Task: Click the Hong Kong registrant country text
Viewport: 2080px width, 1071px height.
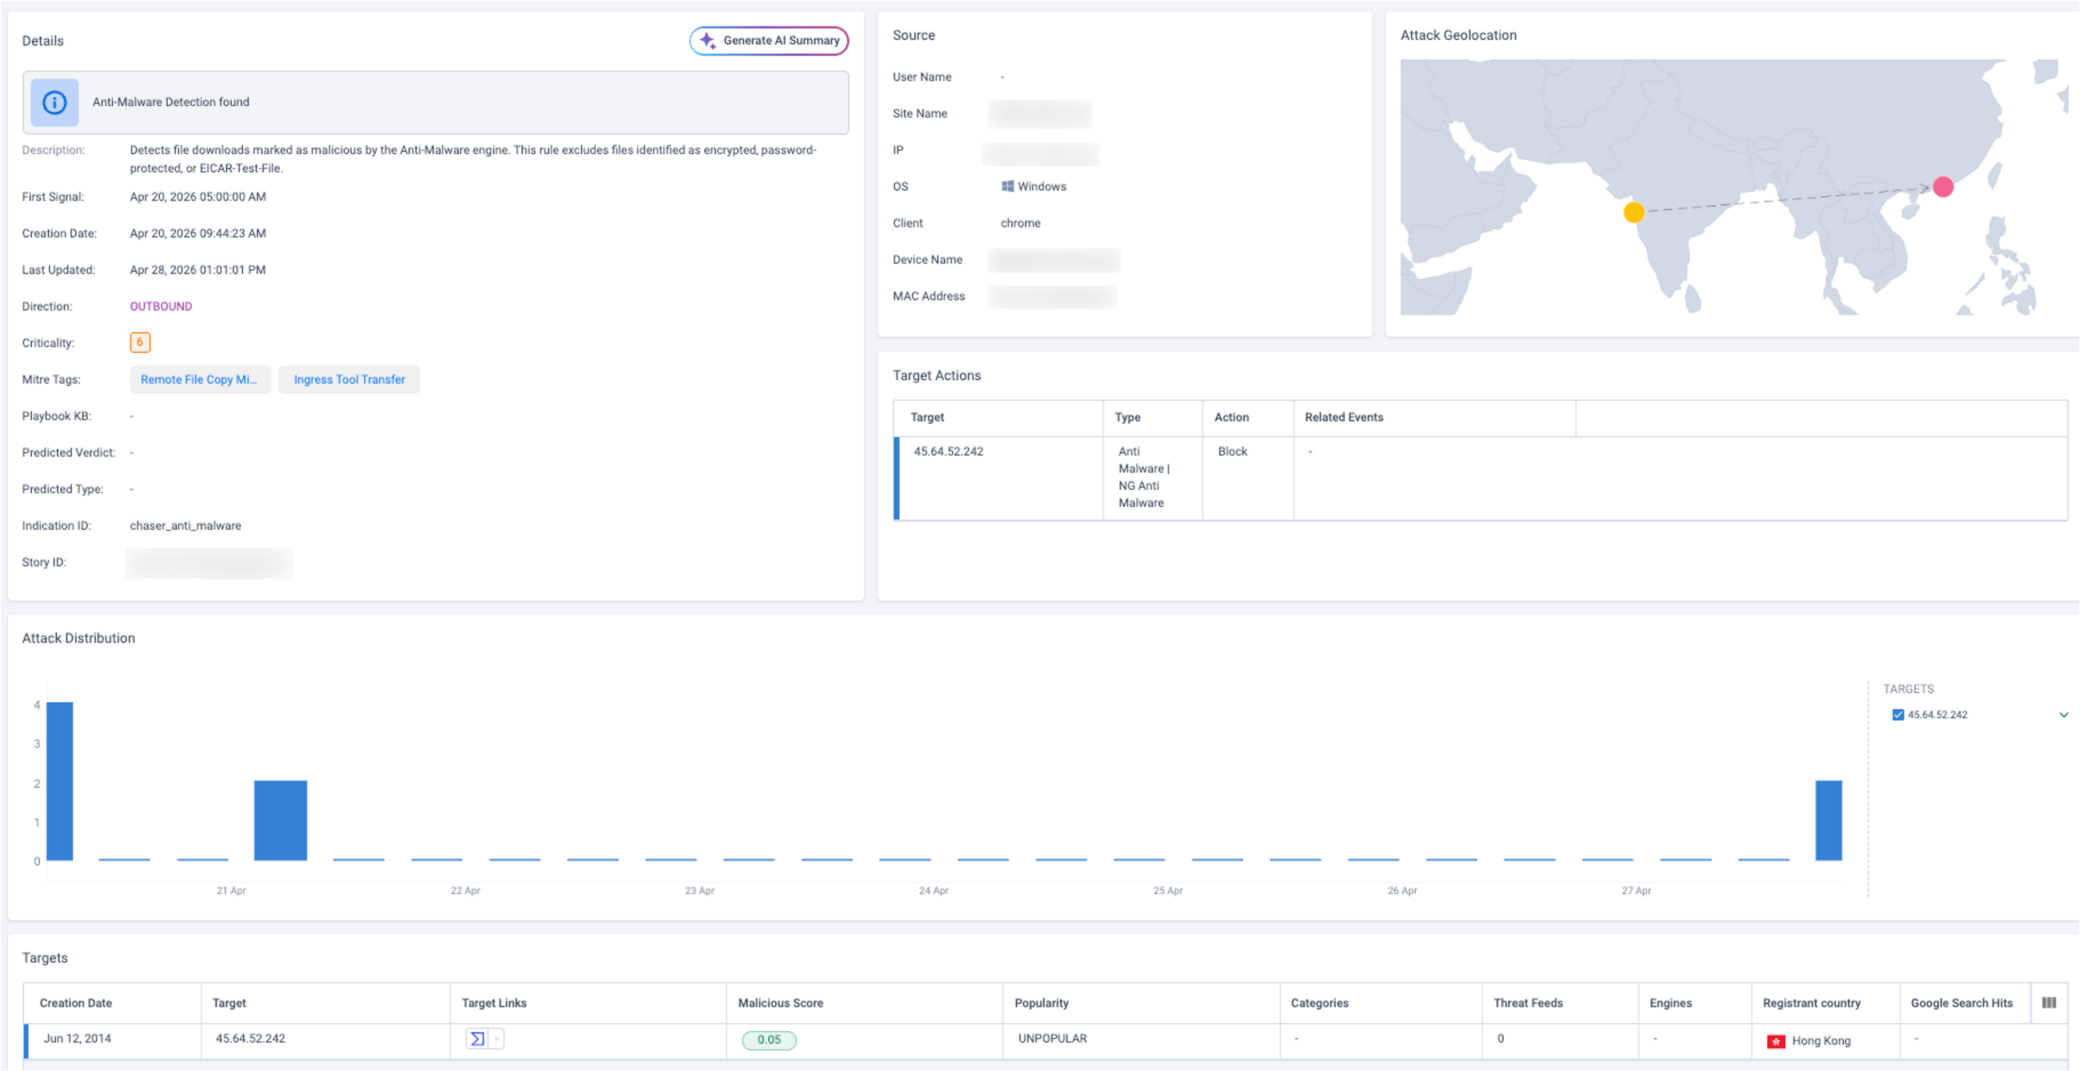Action: (x=1821, y=1041)
